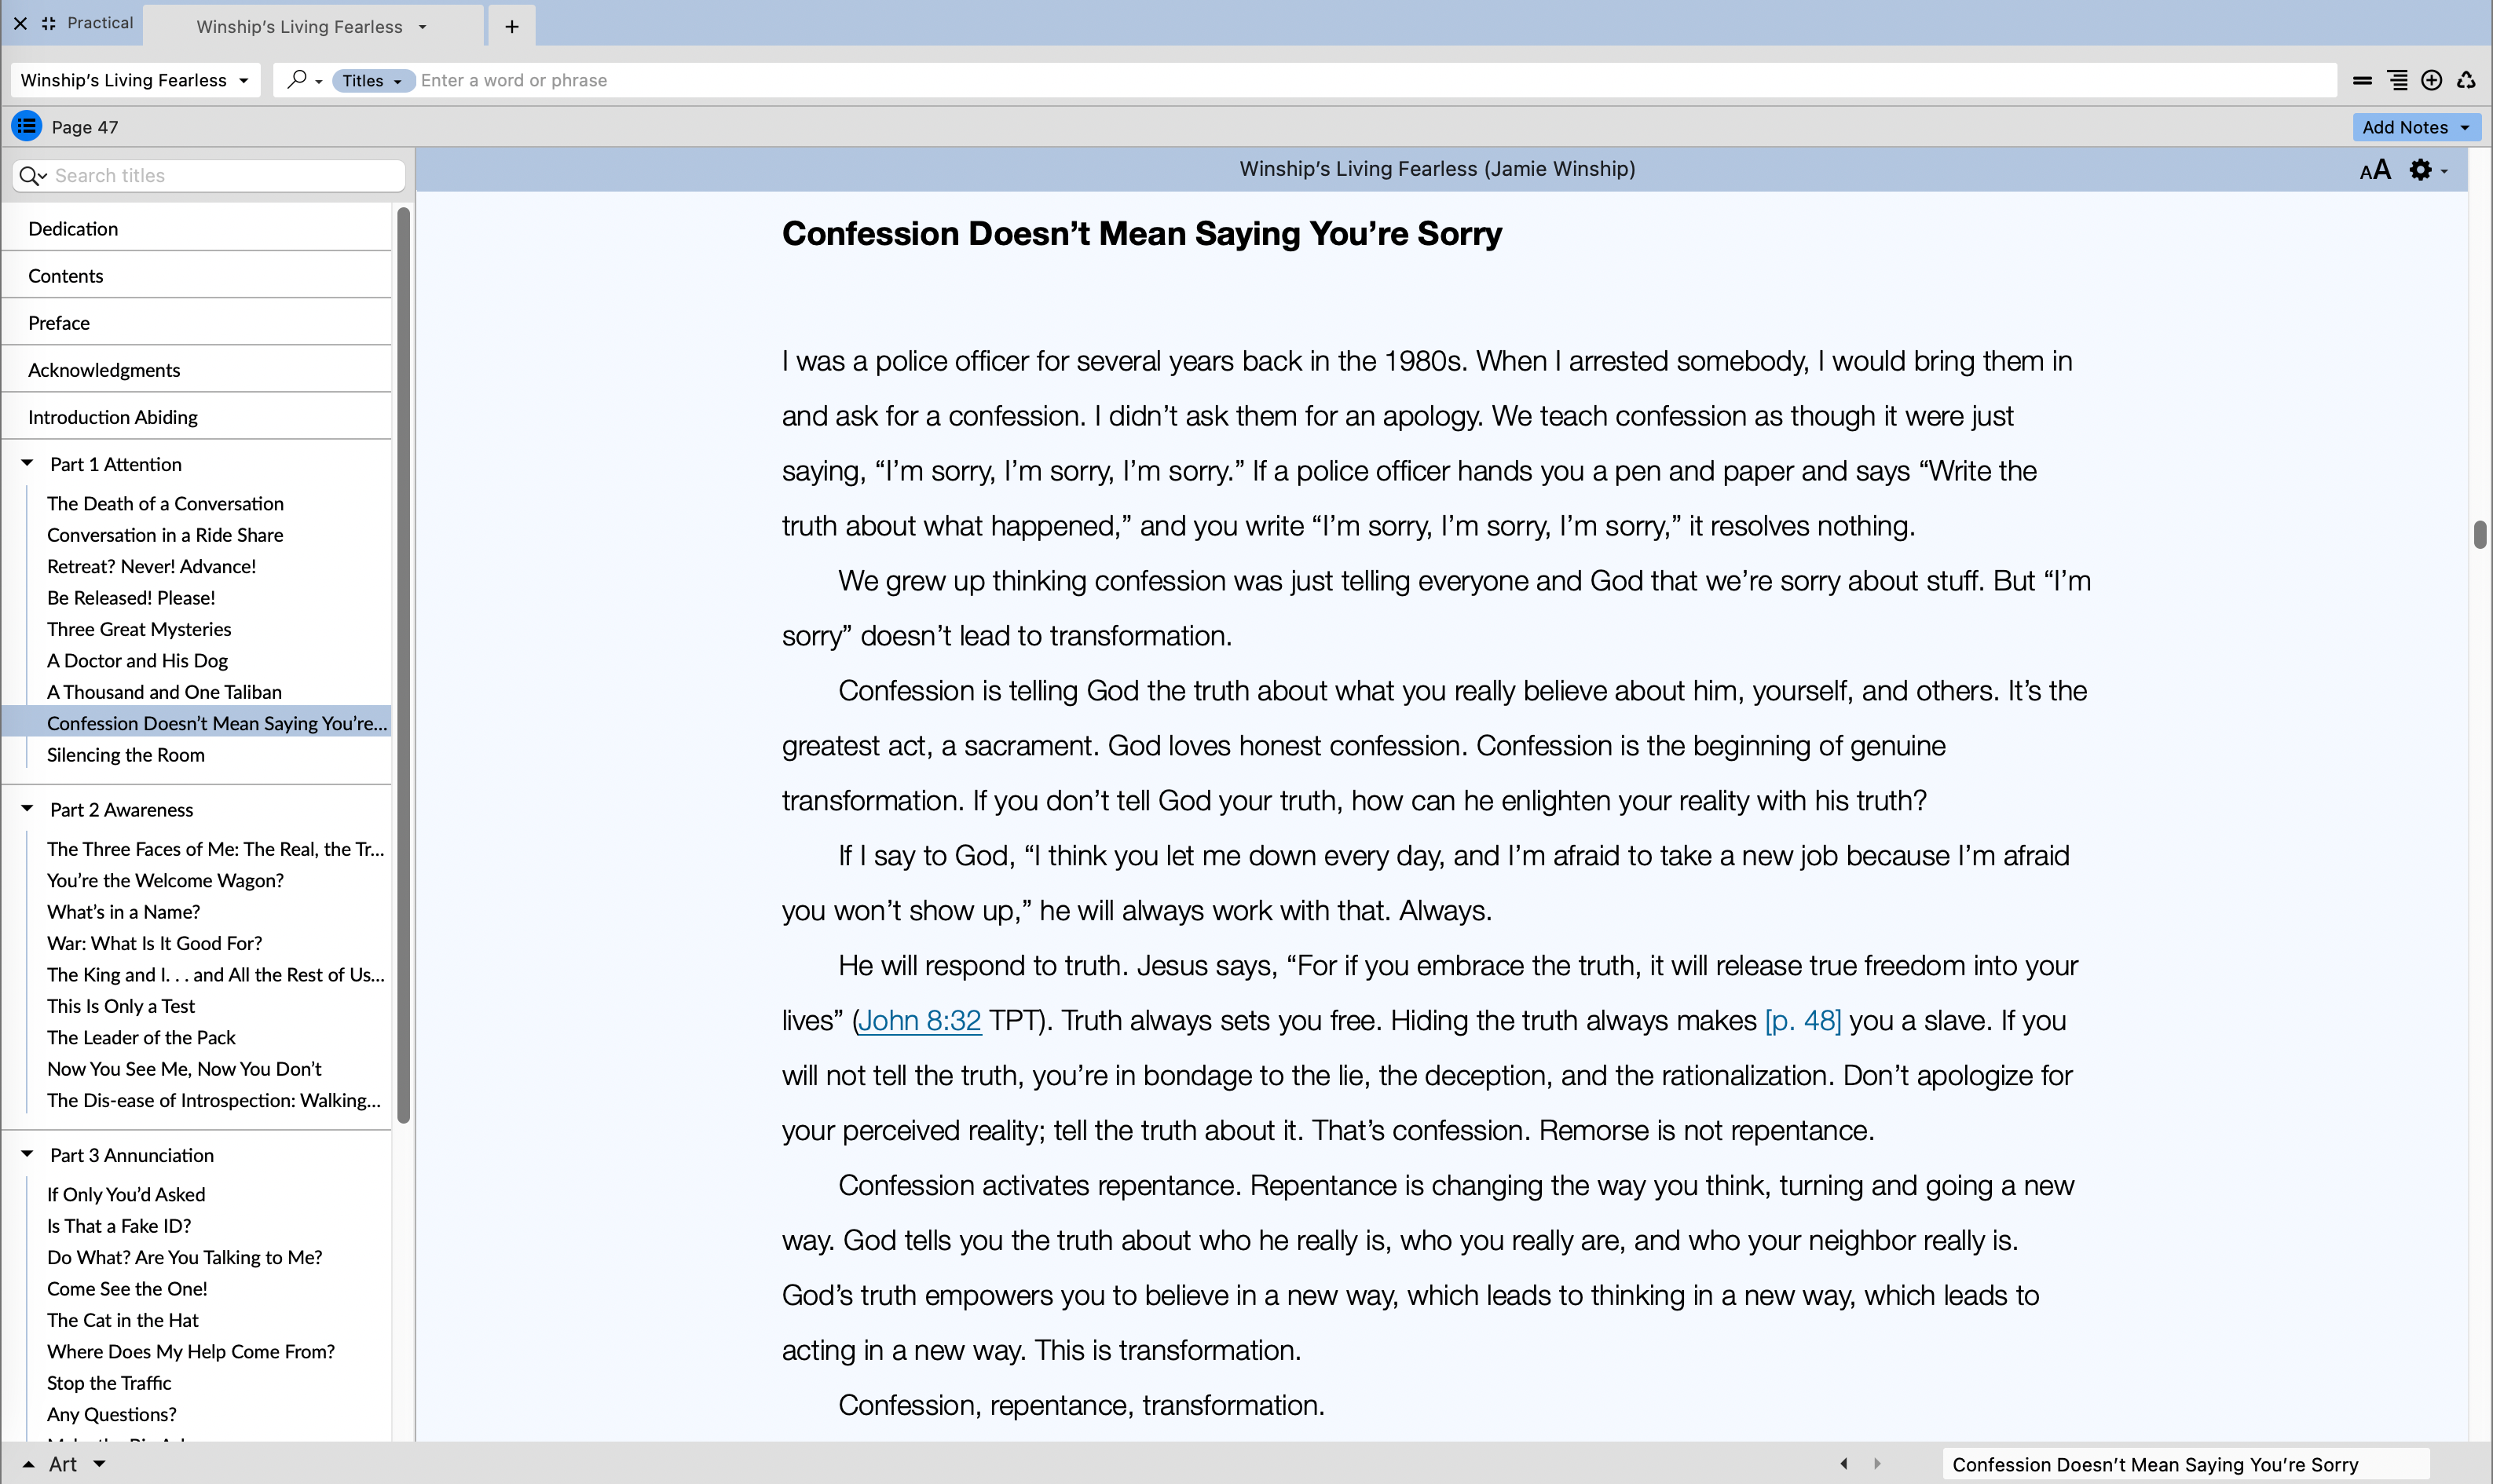The image size is (2493, 1484).
Task: Click the [p. 48] page marker link
Action: (x=1802, y=1020)
